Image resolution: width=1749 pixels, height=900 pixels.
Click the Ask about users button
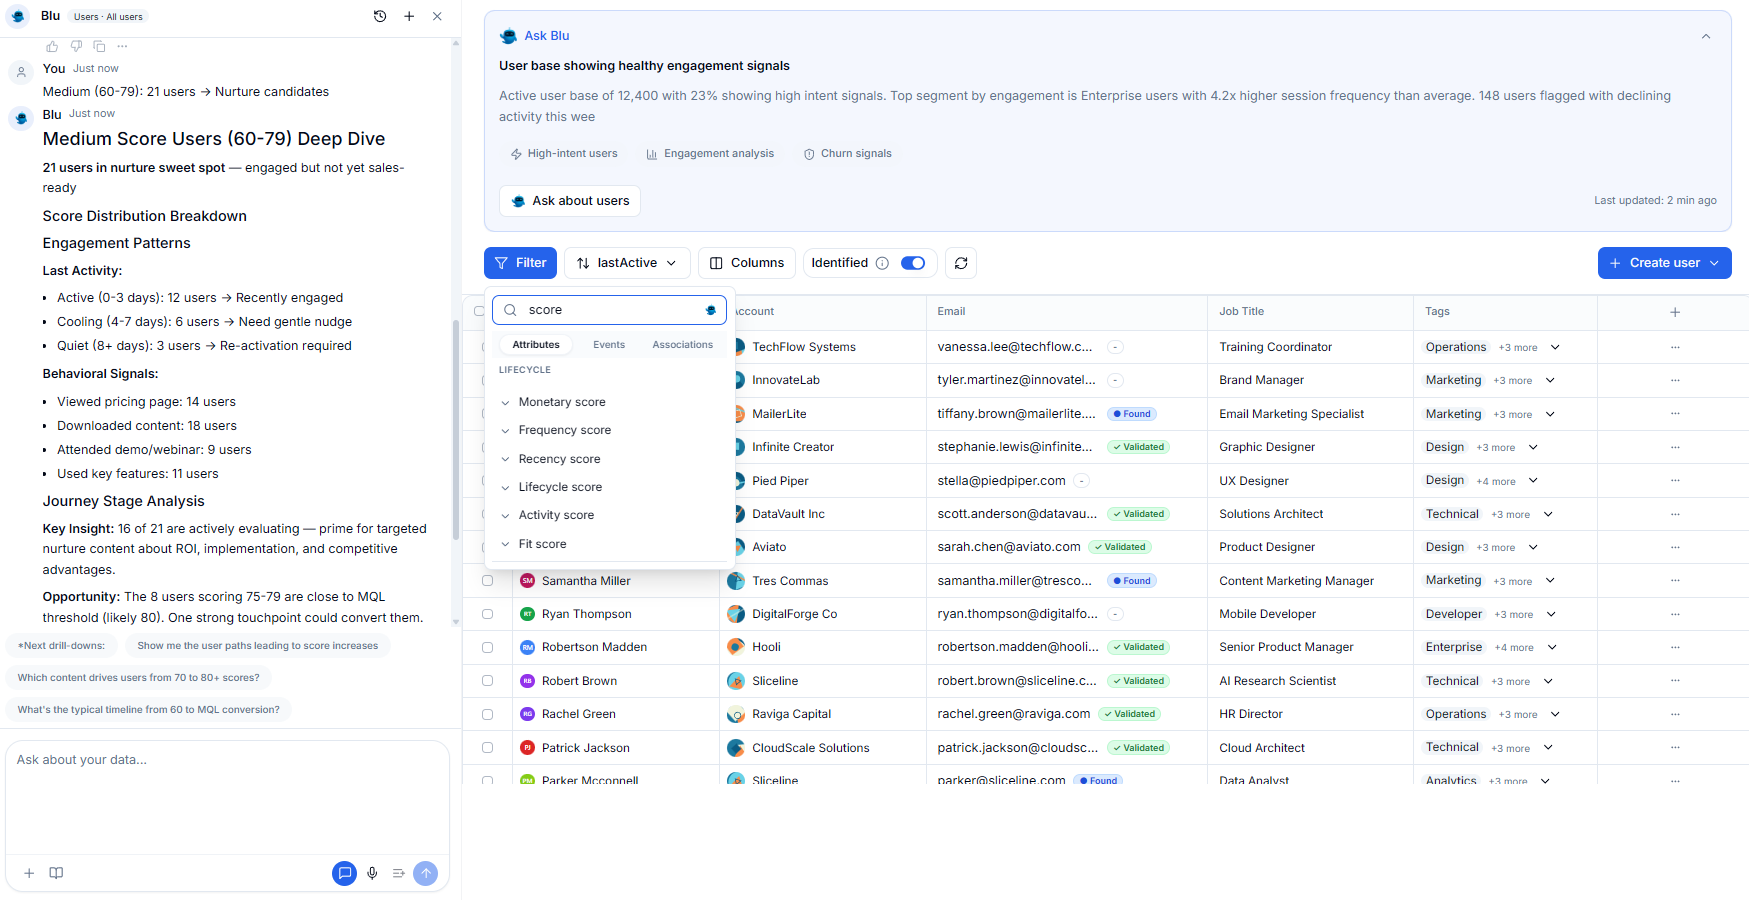coord(569,200)
